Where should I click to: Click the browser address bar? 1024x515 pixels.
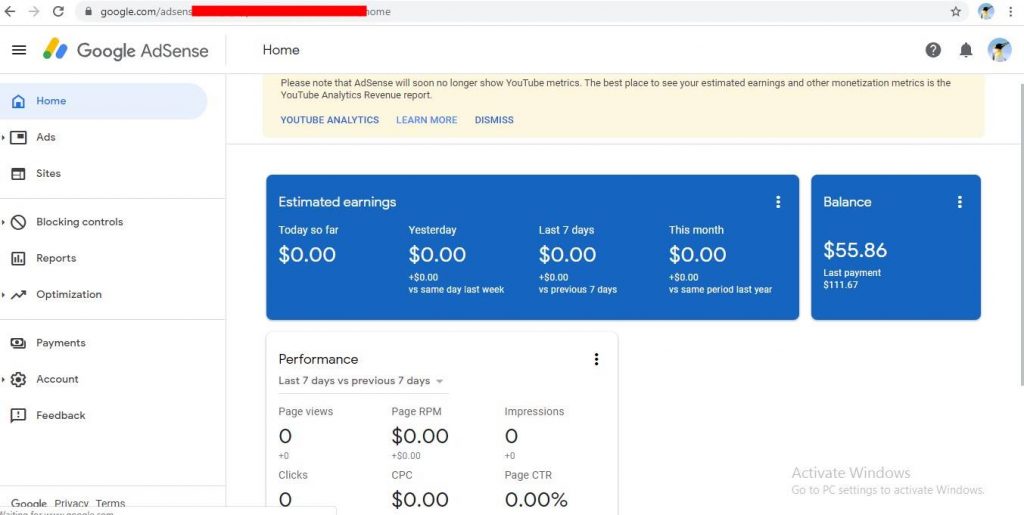(522, 11)
